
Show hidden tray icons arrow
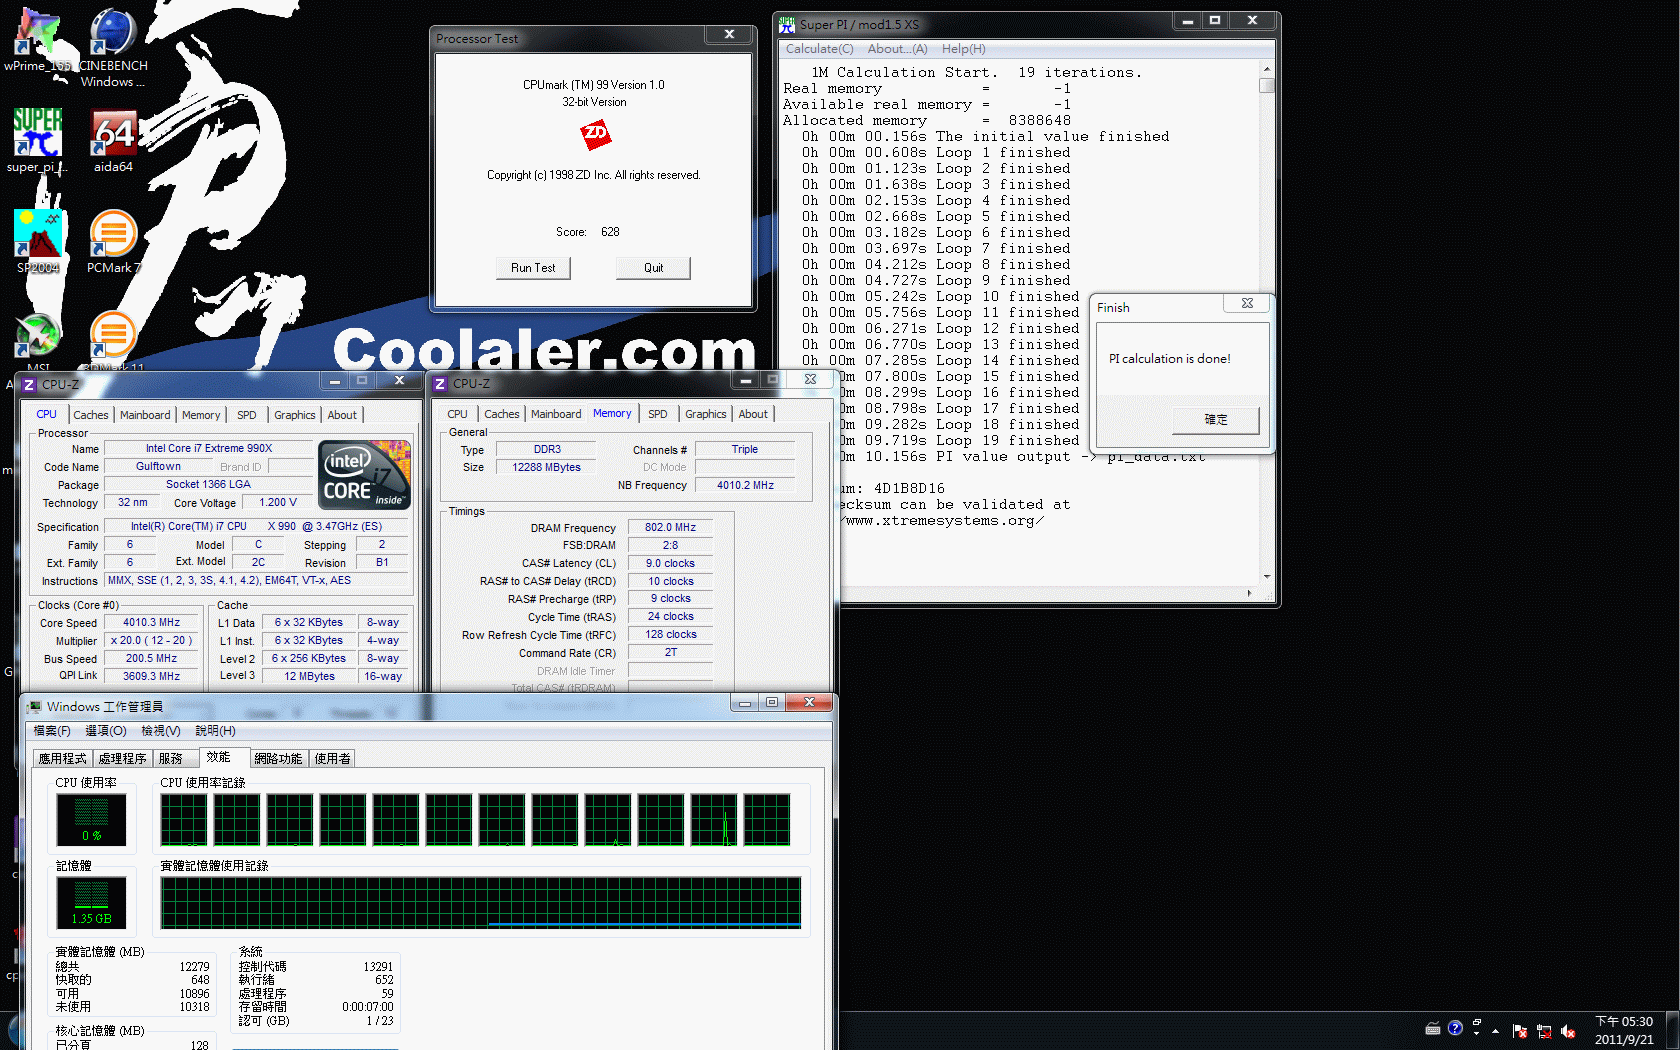coord(1496,1030)
